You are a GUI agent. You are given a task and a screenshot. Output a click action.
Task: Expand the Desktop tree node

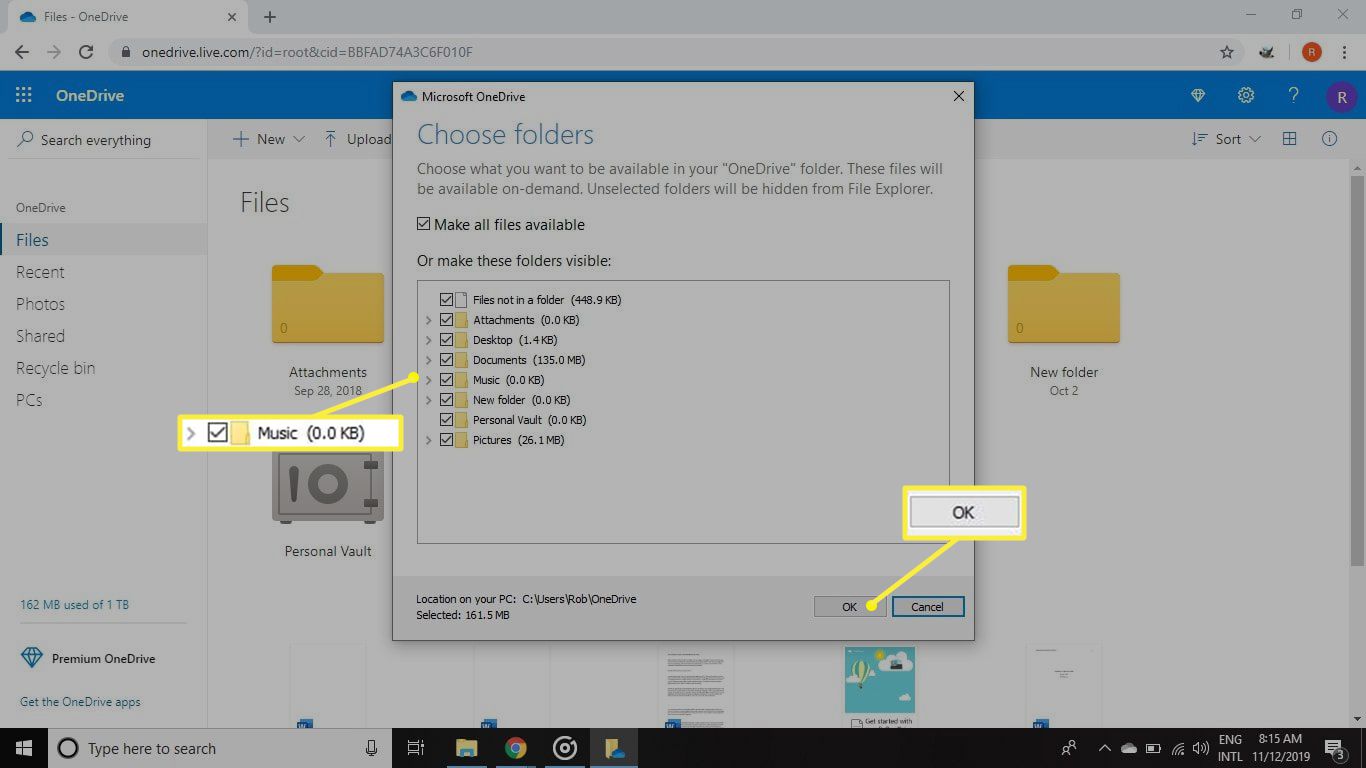pos(428,340)
